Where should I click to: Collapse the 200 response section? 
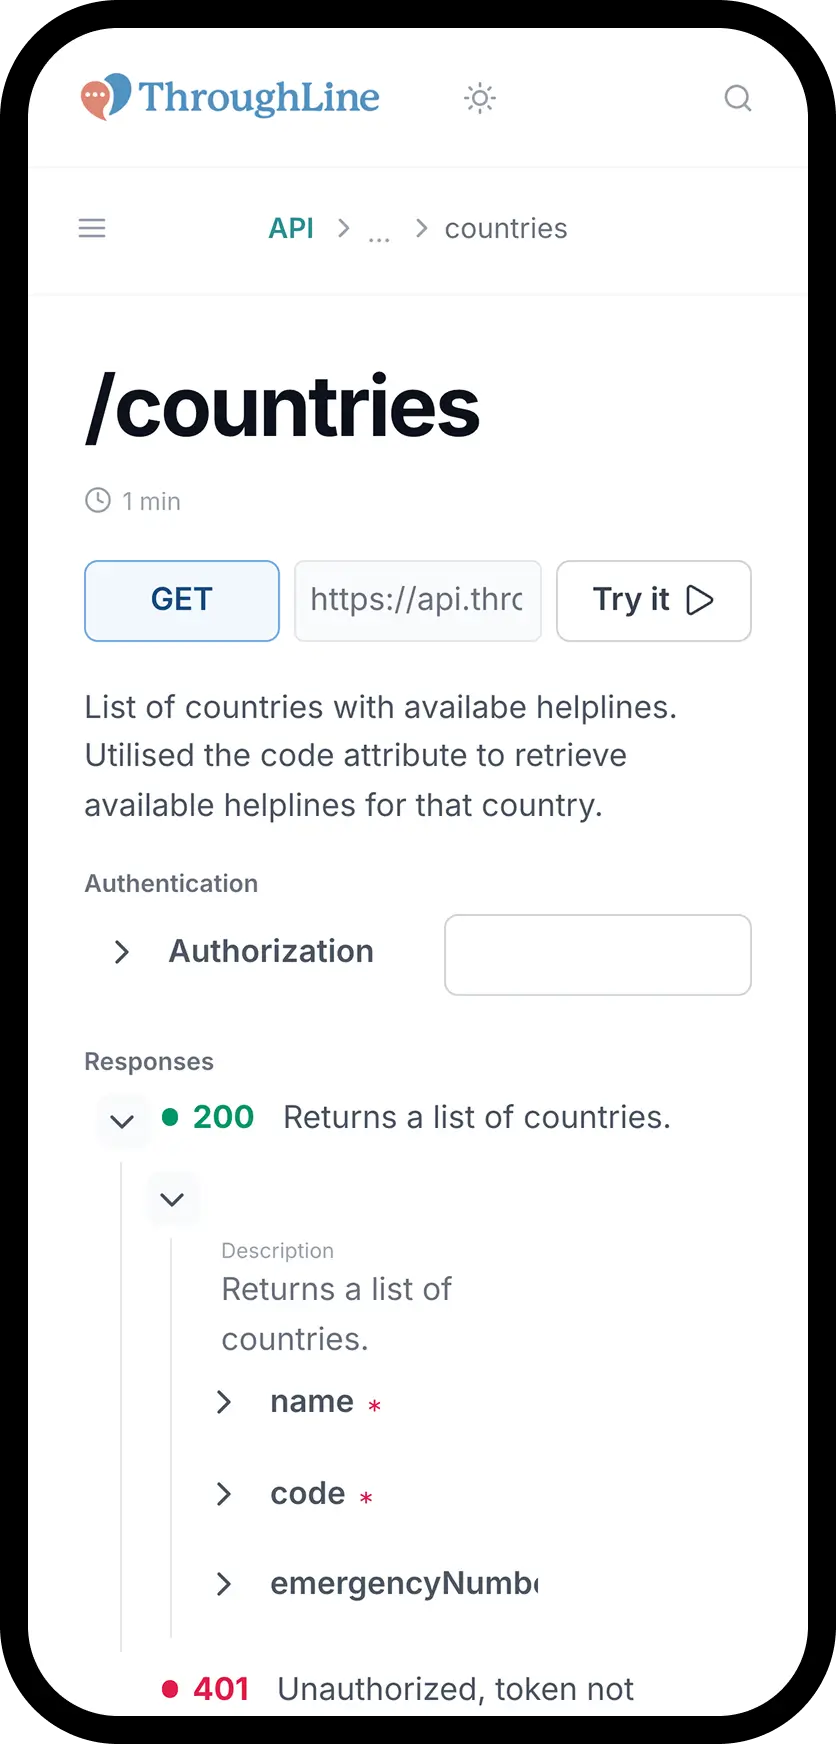point(122,1121)
